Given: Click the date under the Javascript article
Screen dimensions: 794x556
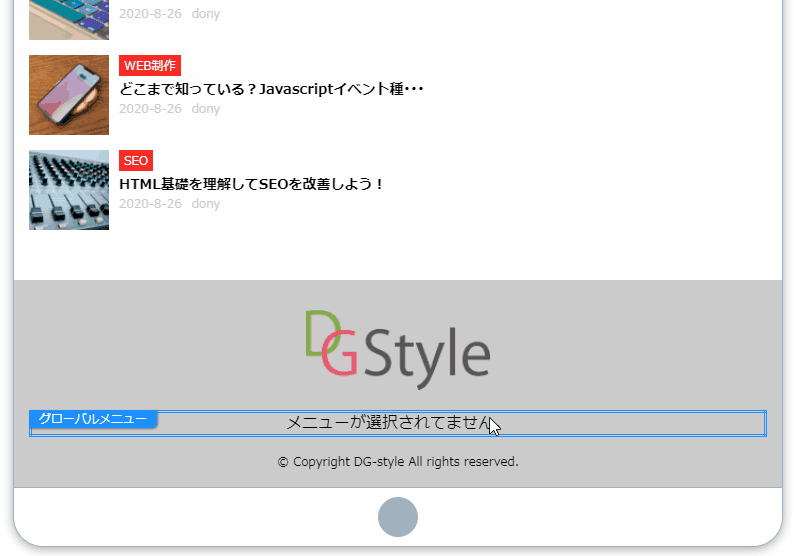Looking at the screenshot, I should coord(150,108).
